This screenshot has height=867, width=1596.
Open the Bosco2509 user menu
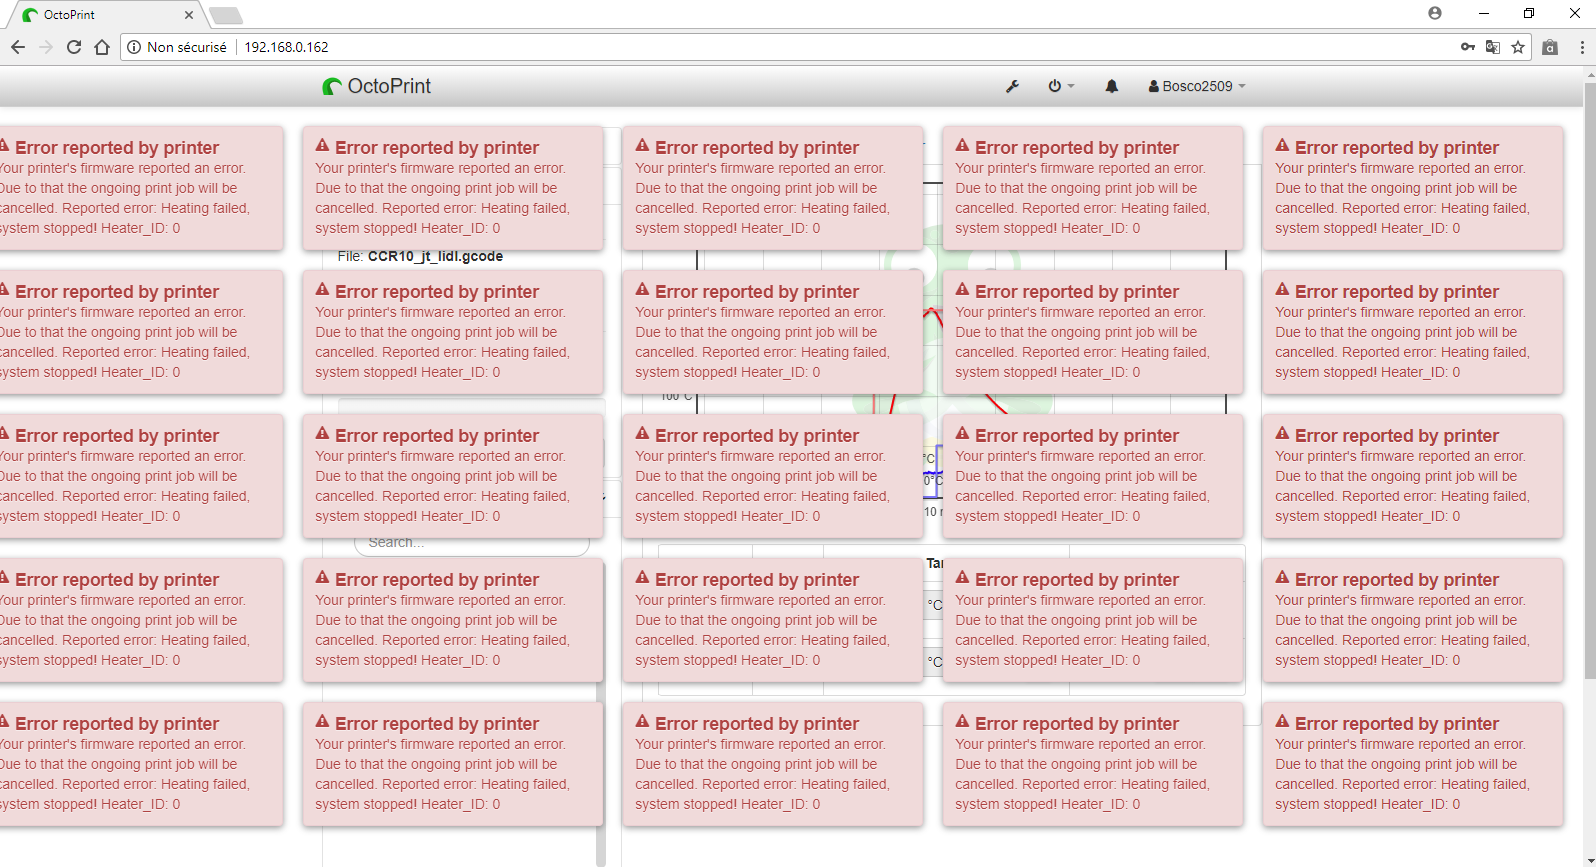(1197, 86)
